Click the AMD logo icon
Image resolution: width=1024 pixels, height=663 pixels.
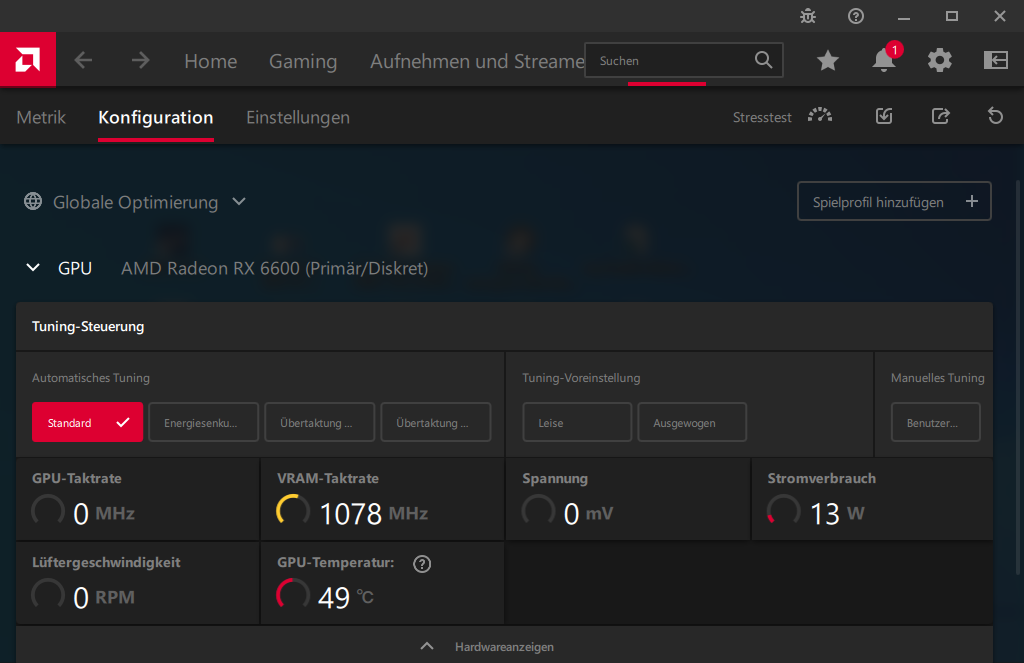point(27,60)
